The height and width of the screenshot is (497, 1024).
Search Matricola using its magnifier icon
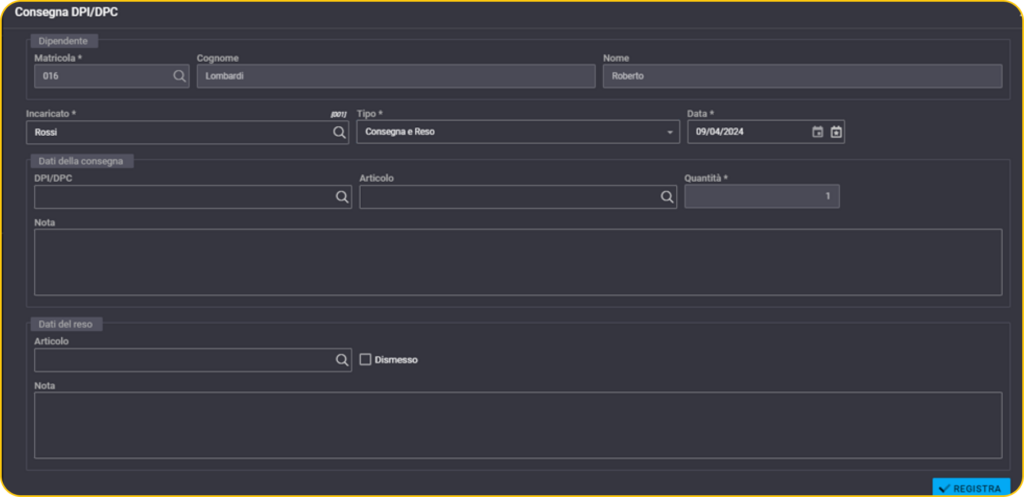click(x=179, y=76)
